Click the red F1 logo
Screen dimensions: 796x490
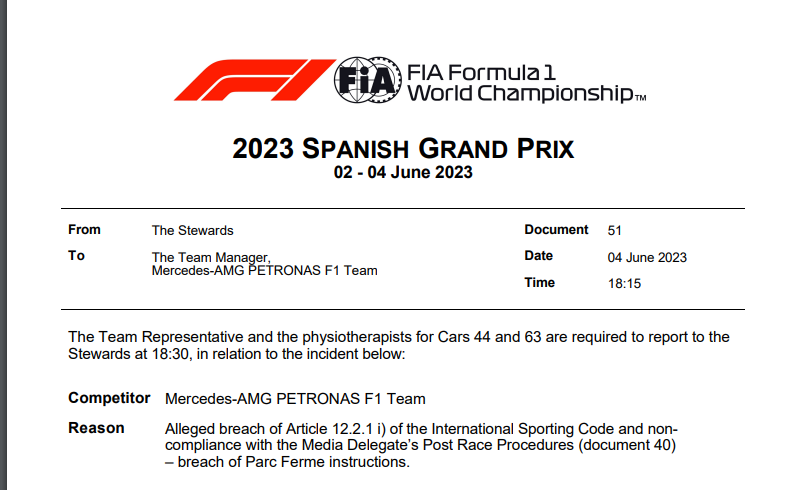pos(252,80)
